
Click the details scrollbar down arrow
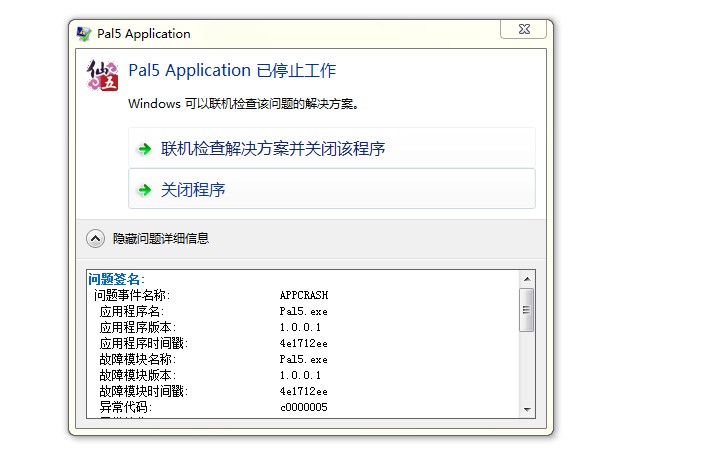click(x=527, y=409)
